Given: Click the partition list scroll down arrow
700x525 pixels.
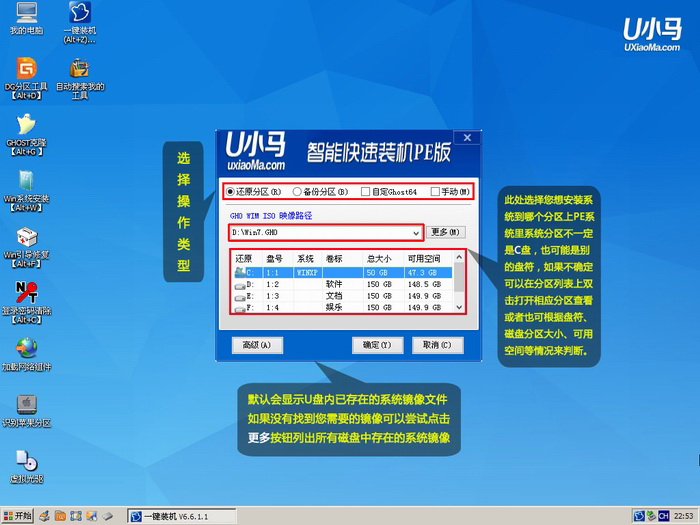Looking at the screenshot, I should tap(458, 307).
